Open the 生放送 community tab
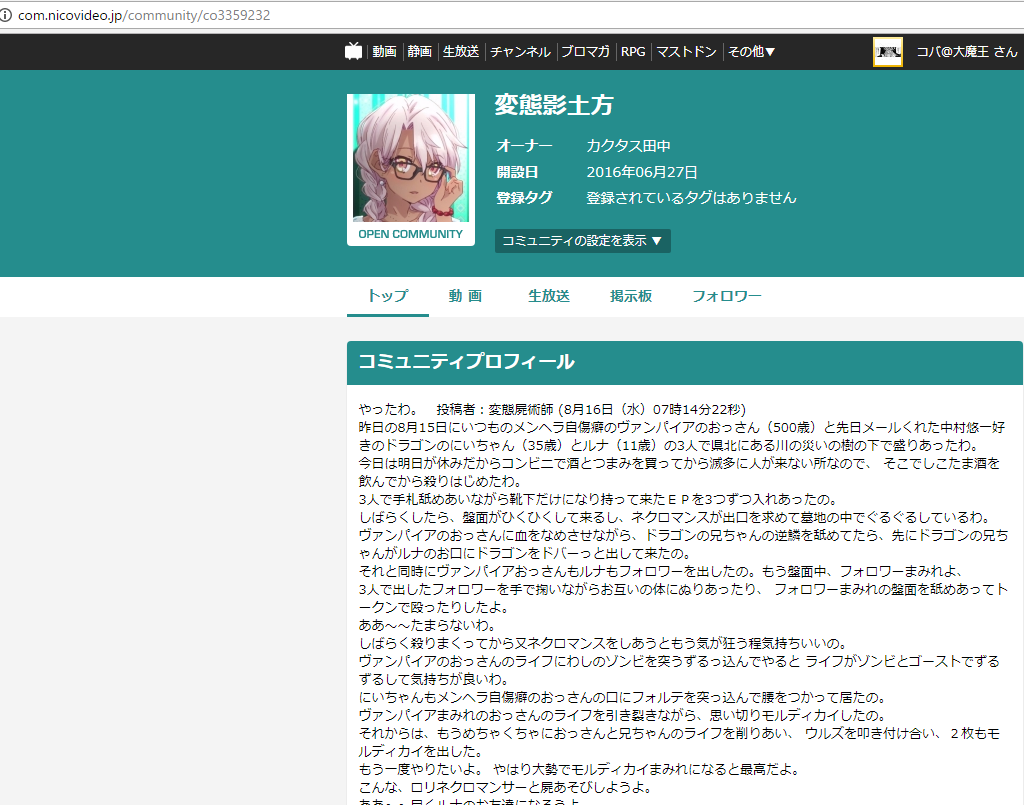Screen dimensions: 1024x805 pos(548,296)
